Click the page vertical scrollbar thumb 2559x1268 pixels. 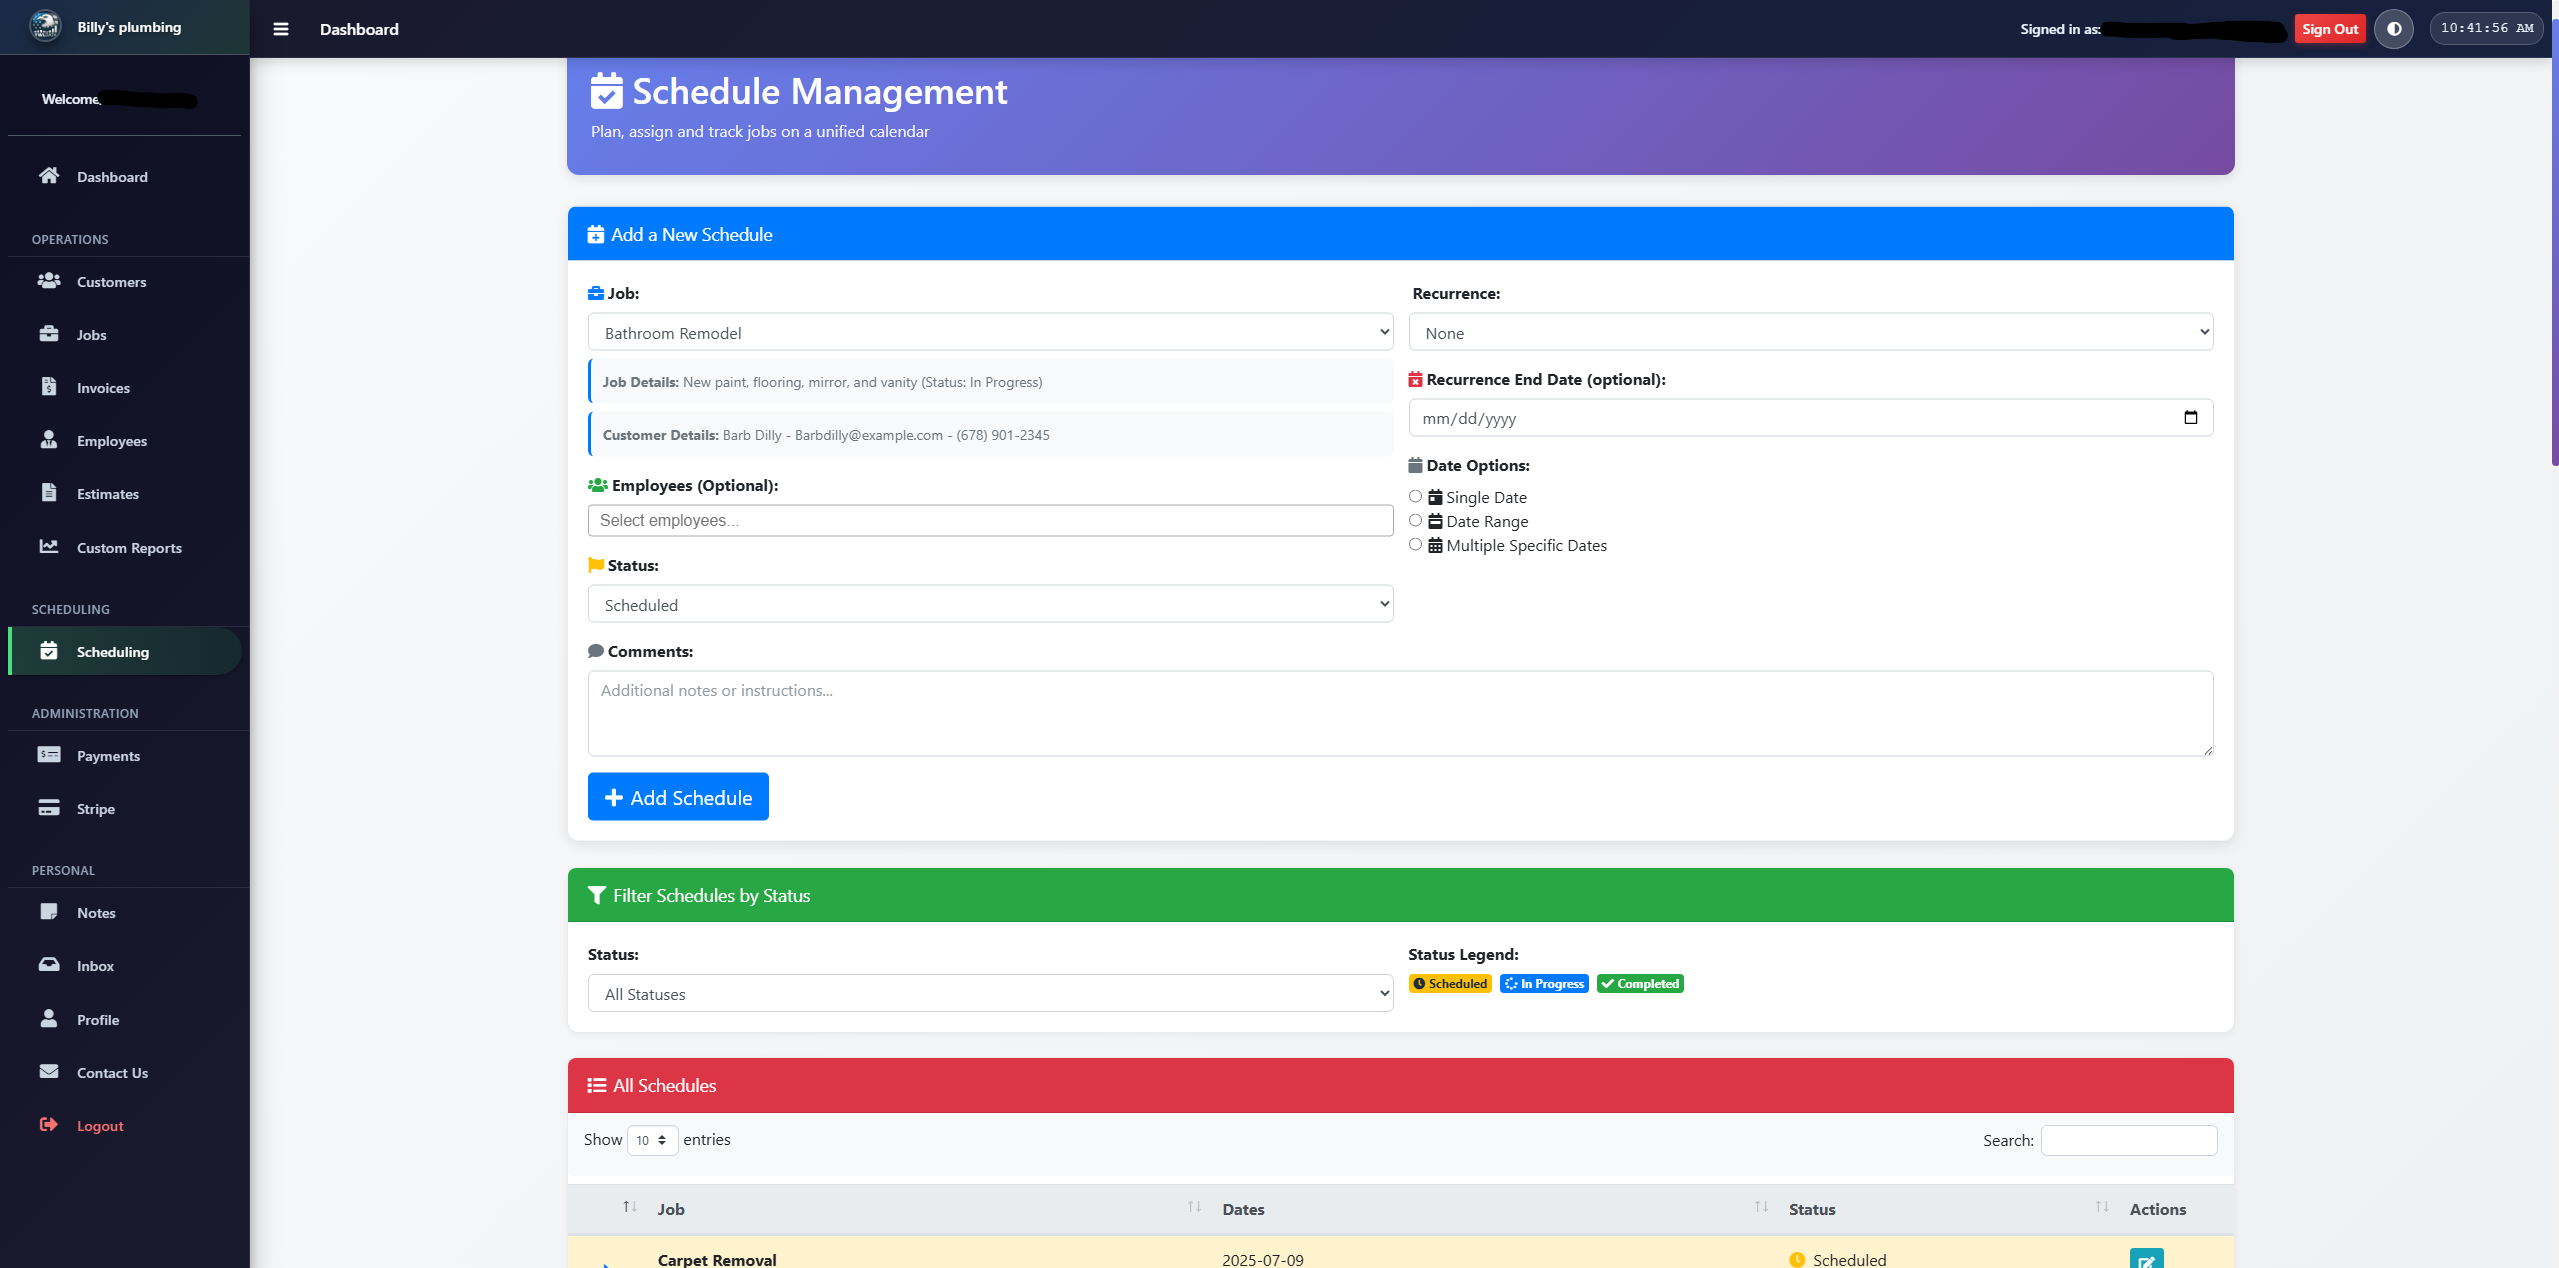click(x=2554, y=240)
